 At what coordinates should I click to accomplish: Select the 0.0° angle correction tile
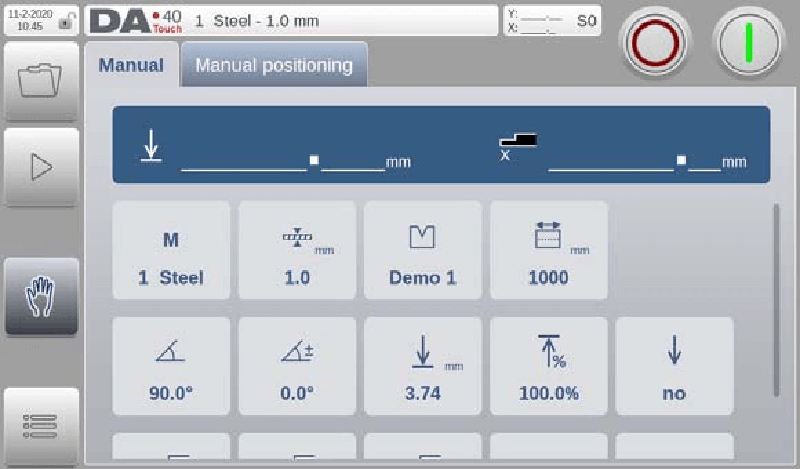[x=297, y=366]
